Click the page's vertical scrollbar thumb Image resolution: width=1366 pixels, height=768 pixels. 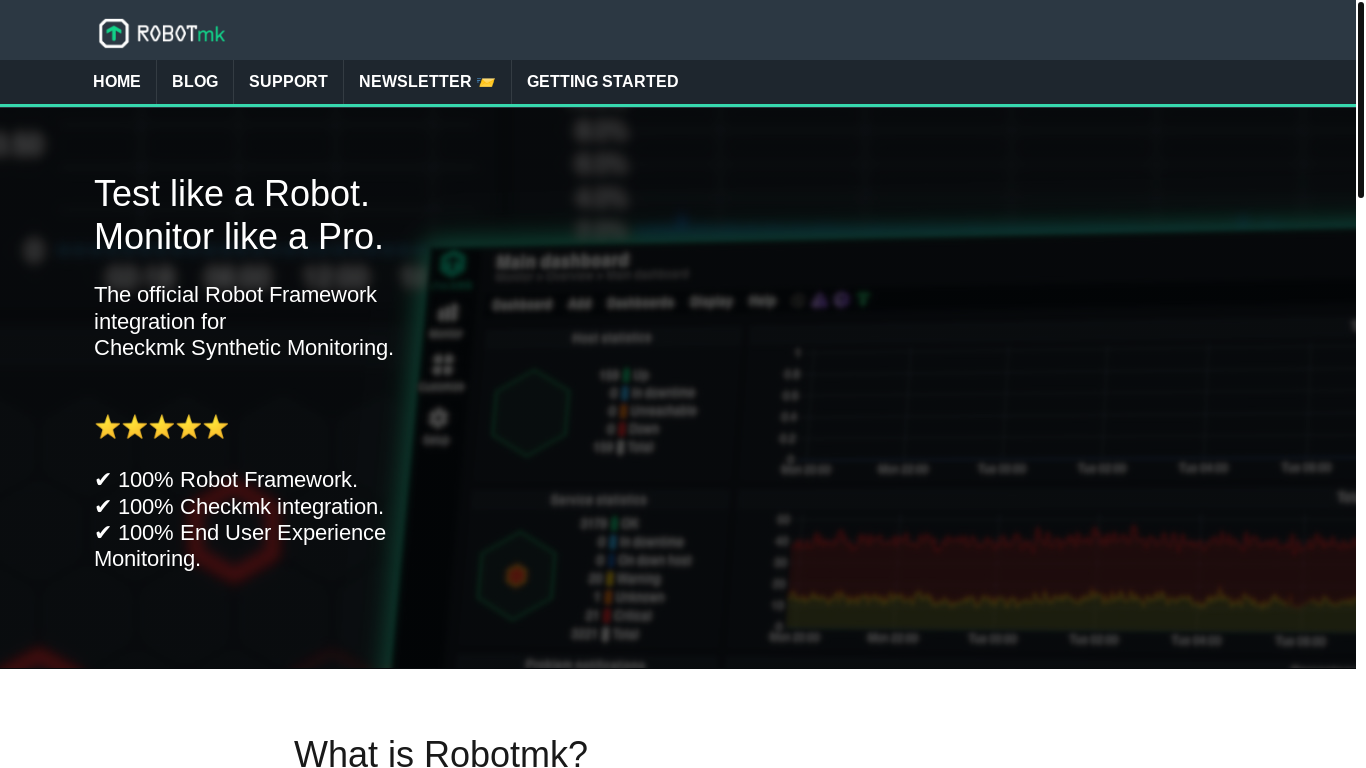1361,100
